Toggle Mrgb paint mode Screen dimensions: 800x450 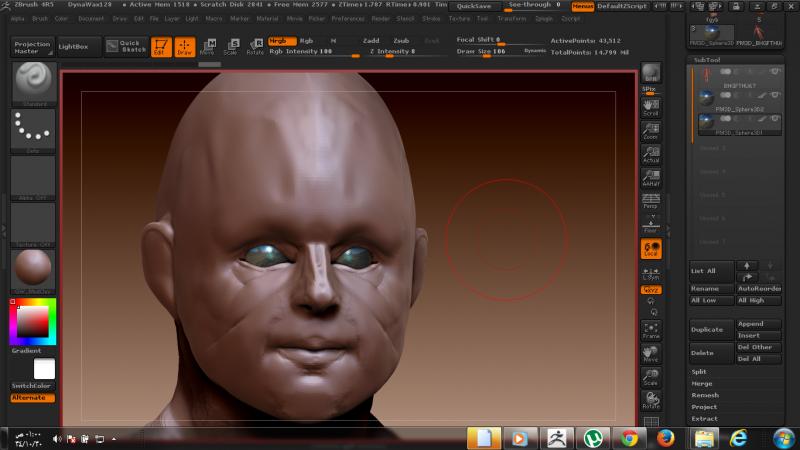282,41
